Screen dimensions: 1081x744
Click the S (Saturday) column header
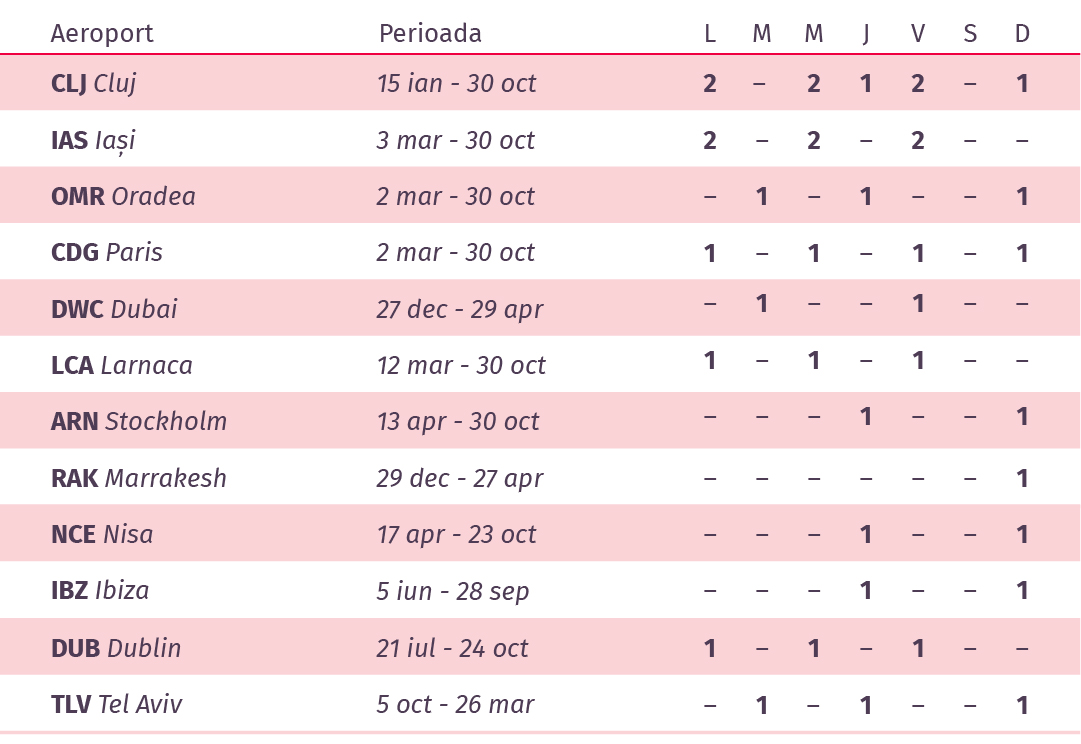pyautogui.click(x=970, y=34)
